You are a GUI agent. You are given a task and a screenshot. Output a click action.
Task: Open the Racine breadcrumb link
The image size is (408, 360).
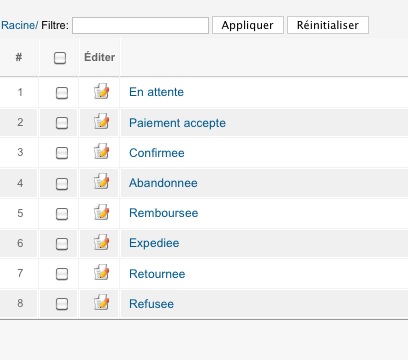(20, 25)
